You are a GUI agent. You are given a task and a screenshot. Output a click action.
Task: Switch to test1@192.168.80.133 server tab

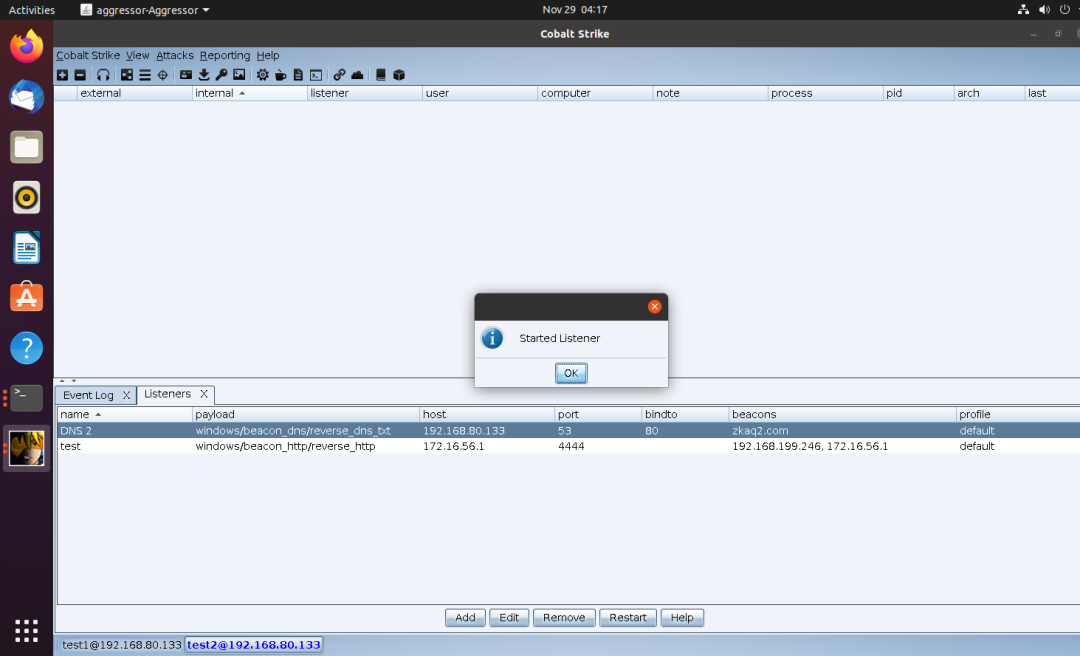point(121,645)
